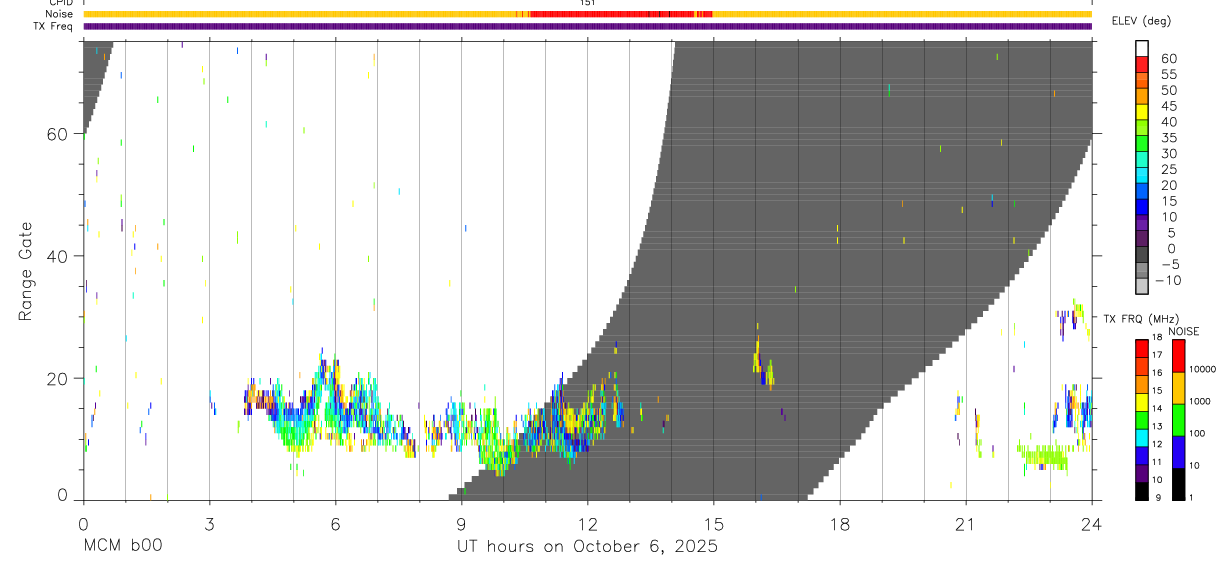Select the red section of the top Noise strip
This screenshot has width=1228, height=567.
[x=621, y=14]
